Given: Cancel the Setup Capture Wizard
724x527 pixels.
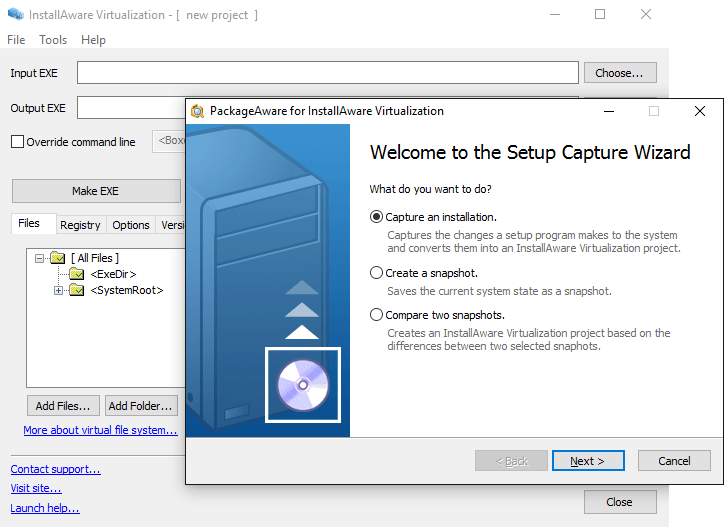Looking at the screenshot, I should (674, 461).
